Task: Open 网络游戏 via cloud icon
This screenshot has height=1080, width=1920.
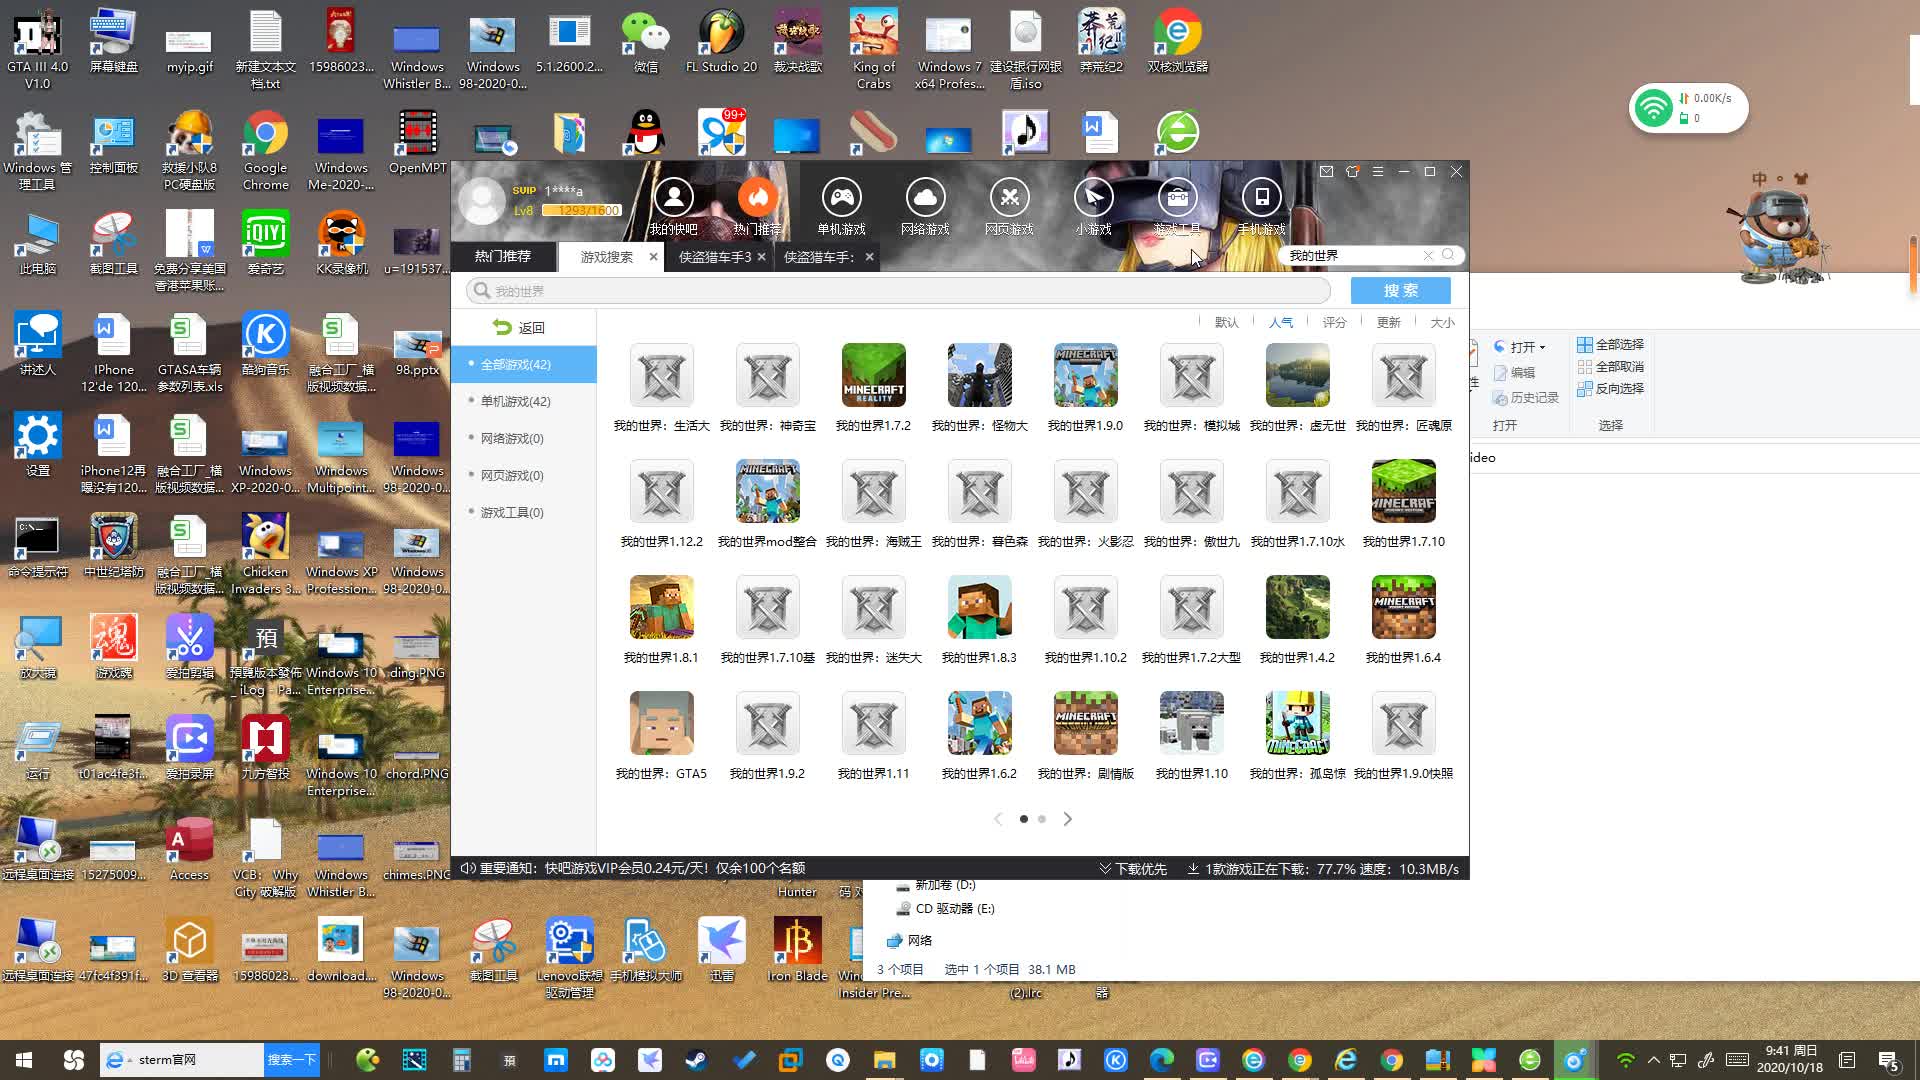Action: click(x=925, y=198)
